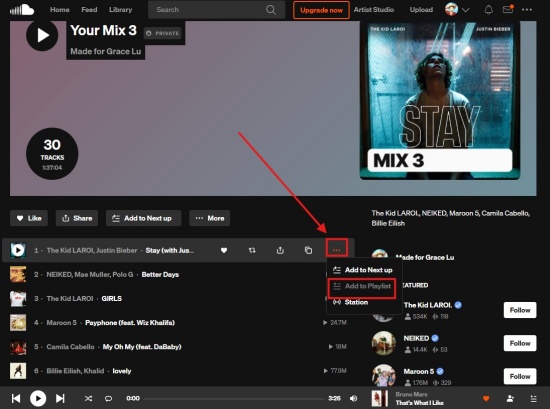Viewport: 550px width, 409px height.
Task: Follow now playing artist icon
Action: pos(510,398)
